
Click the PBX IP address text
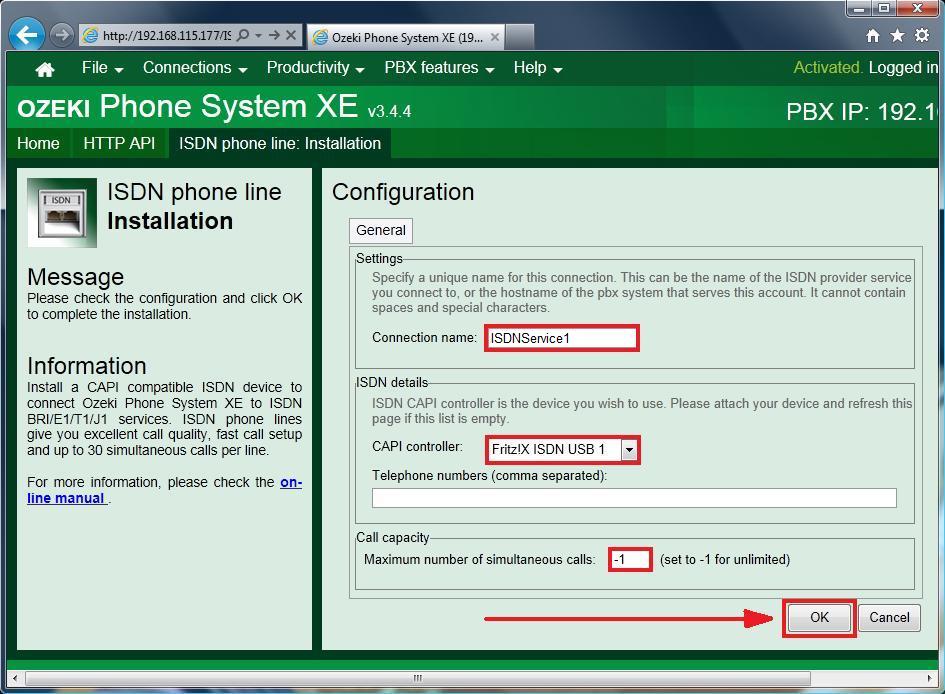862,112
